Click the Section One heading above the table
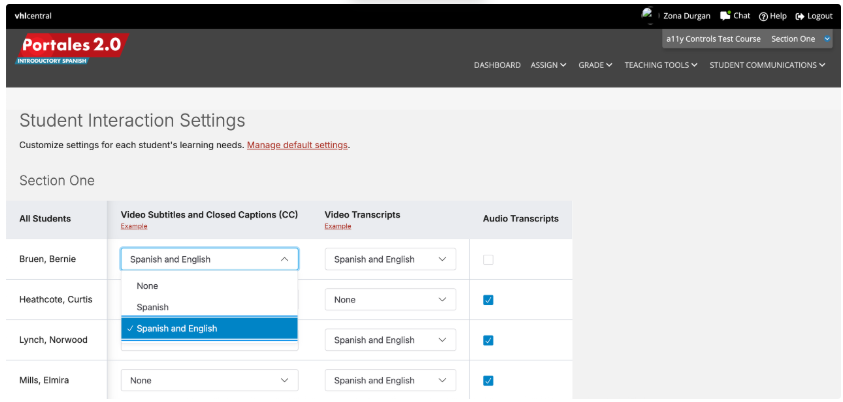Screen dimensions: 843x402 [x=57, y=181]
